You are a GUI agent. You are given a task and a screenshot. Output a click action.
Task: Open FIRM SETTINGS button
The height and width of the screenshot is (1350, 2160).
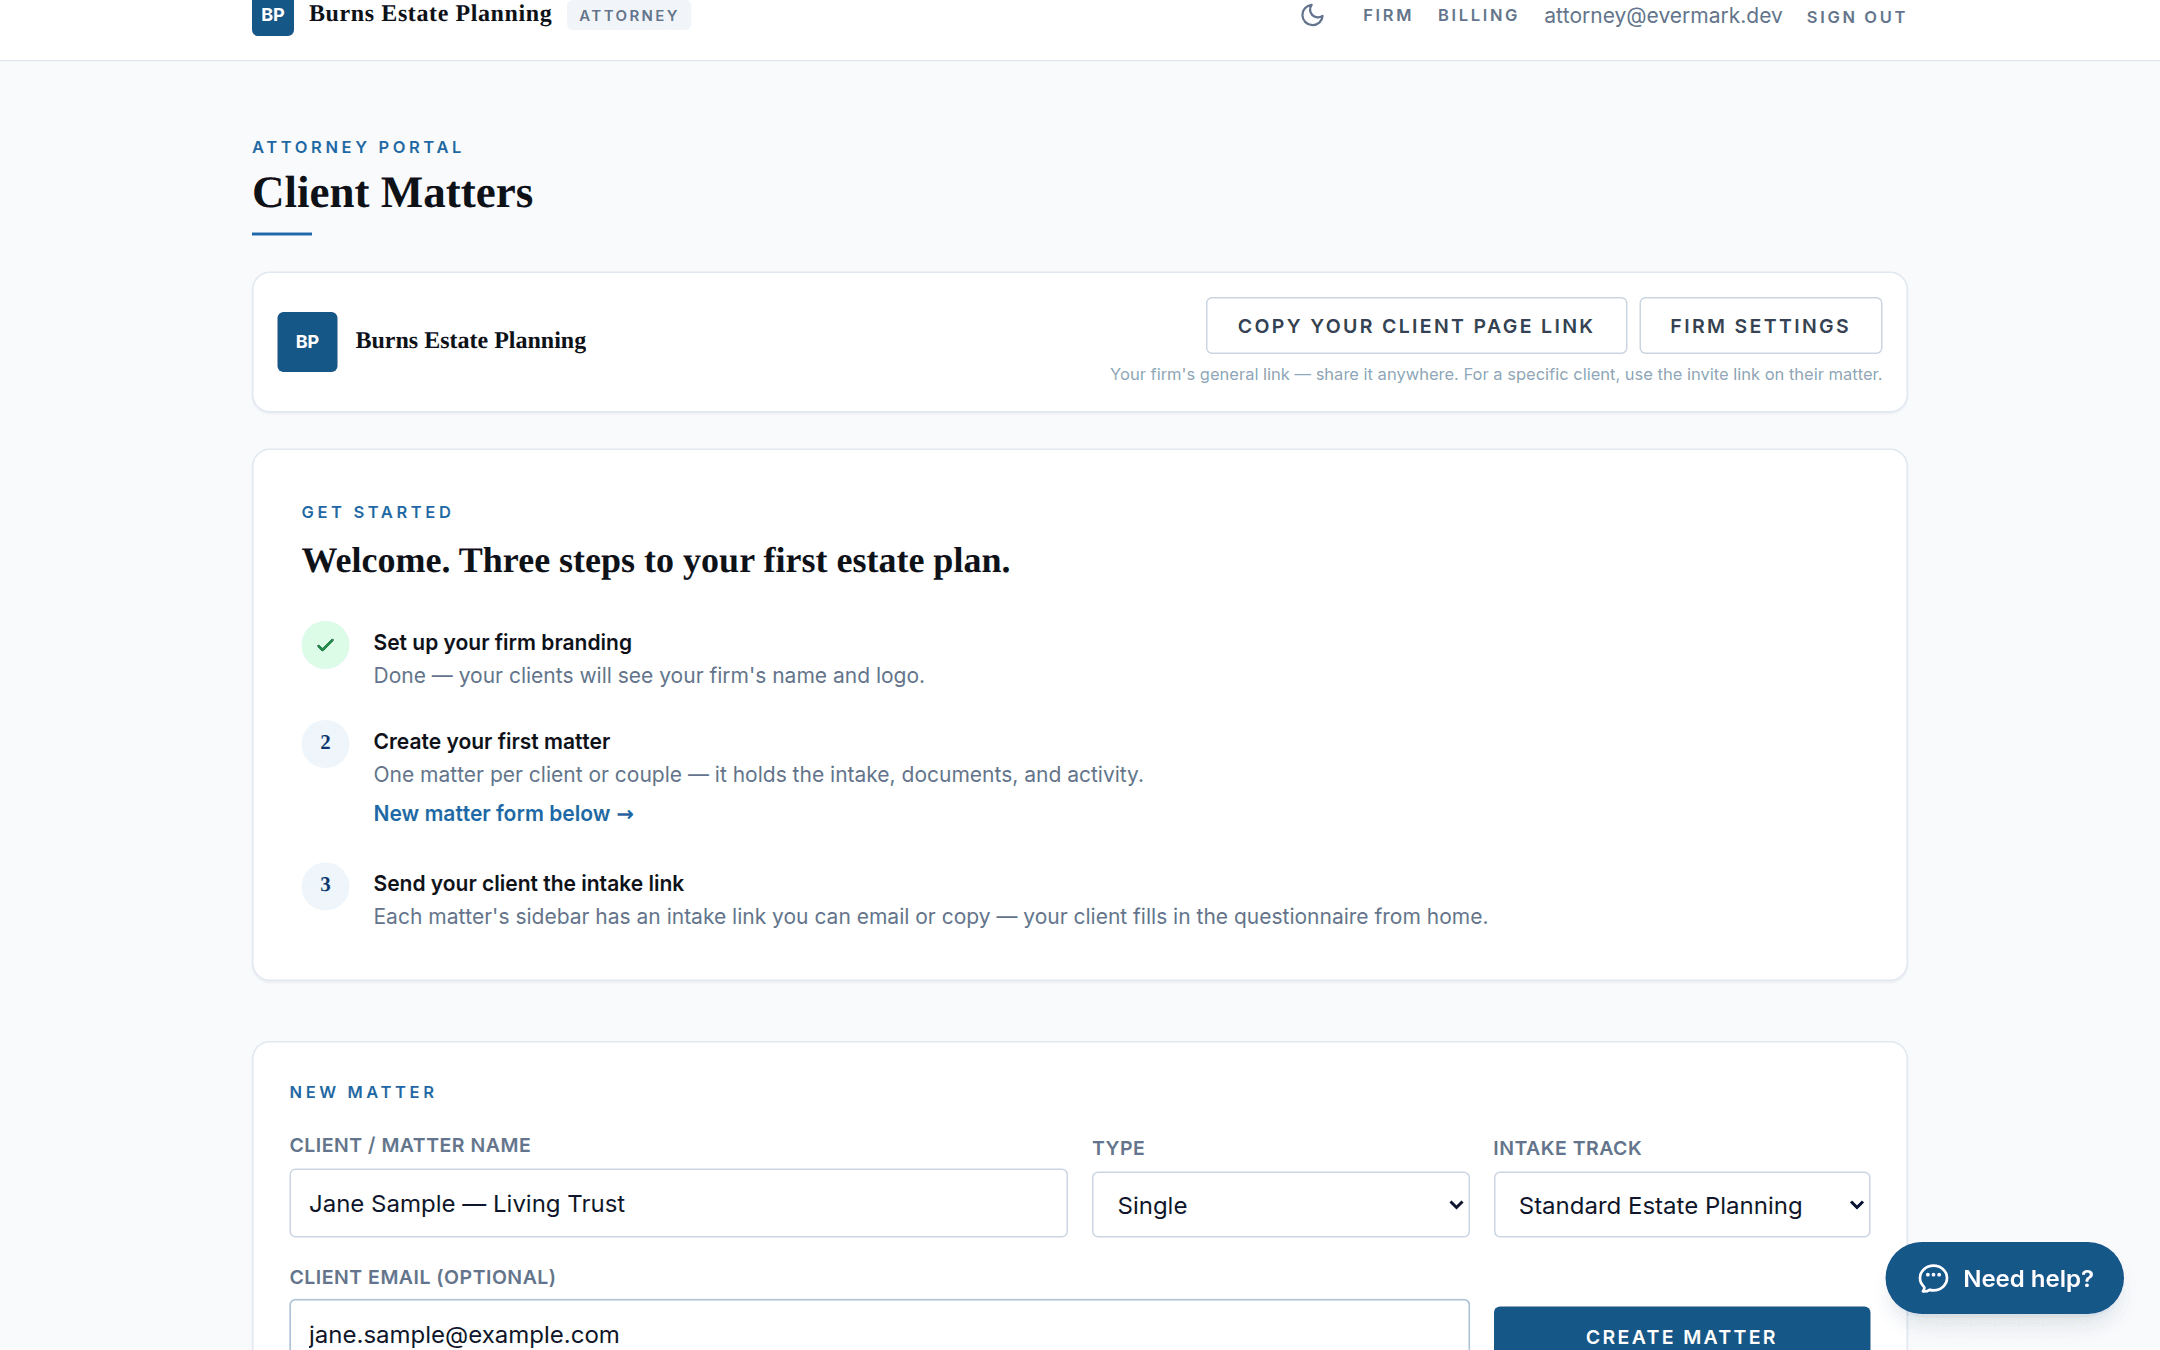pyautogui.click(x=1760, y=326)
